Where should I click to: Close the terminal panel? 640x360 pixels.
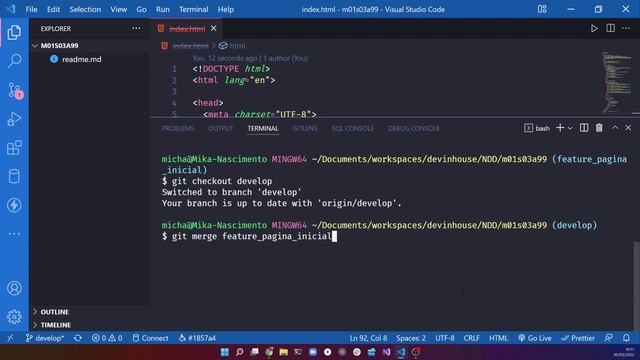pyautogui.click(x=628, y=128)
